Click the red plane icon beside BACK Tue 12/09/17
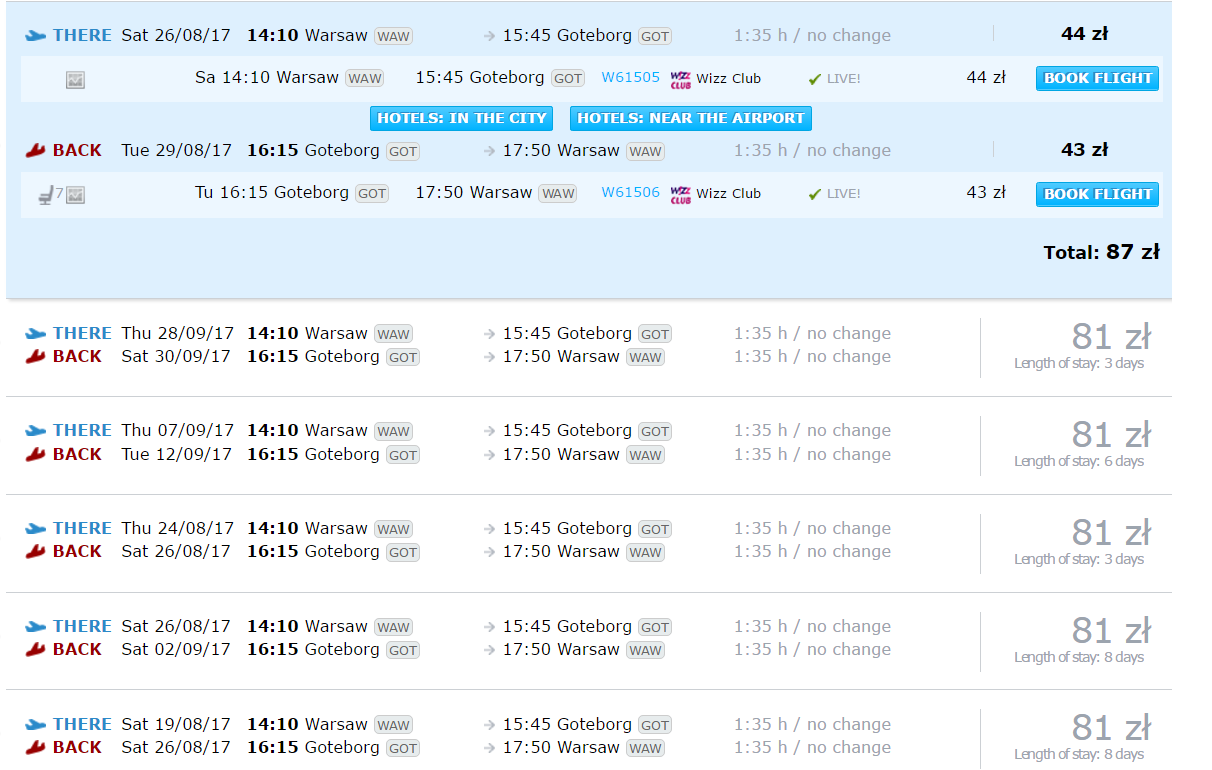The height and width of the screenshot is (770, 1212). click(36, 454)
